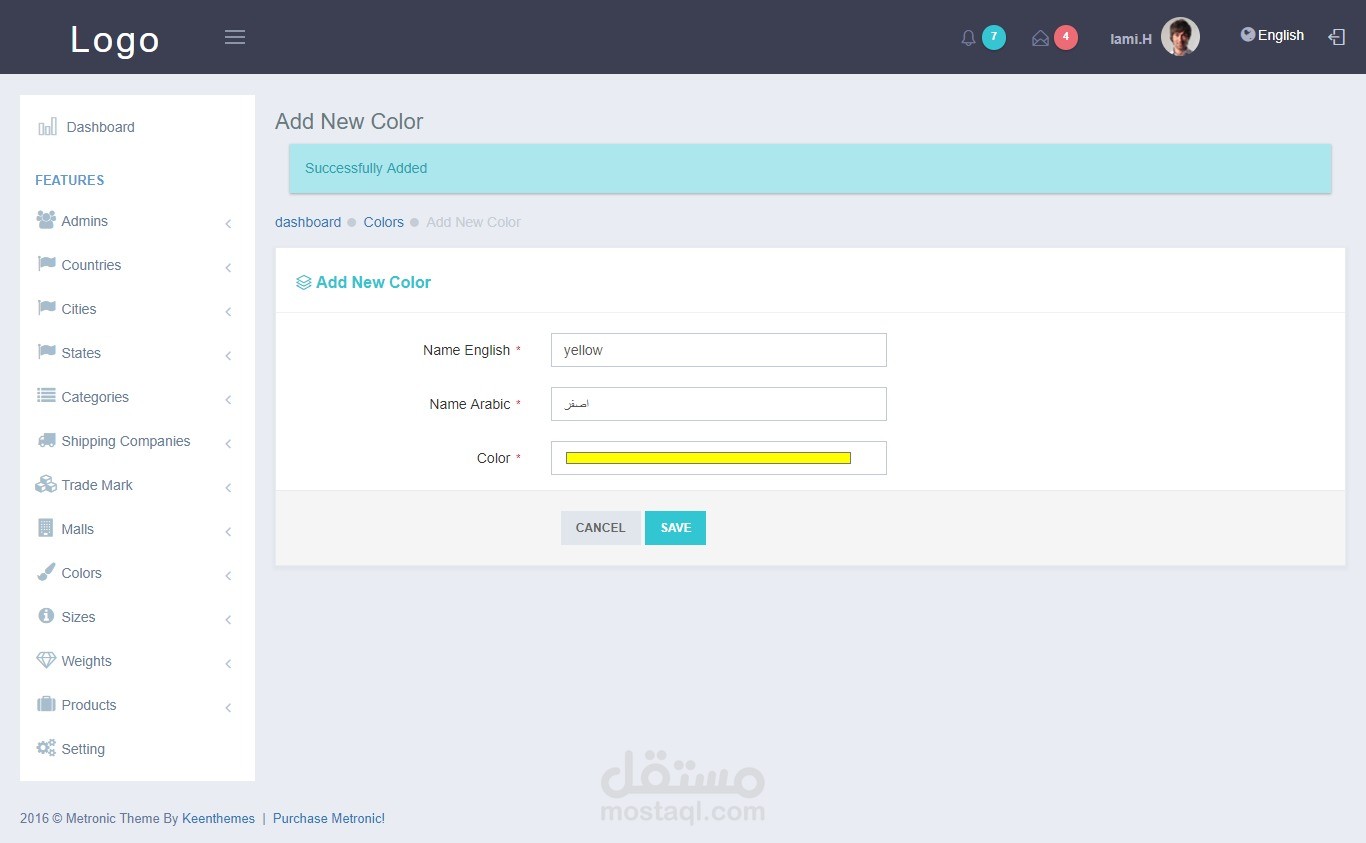Click the Successfully Added alert message
Screen dimensions: 1366x843
(x=810, y=168)
